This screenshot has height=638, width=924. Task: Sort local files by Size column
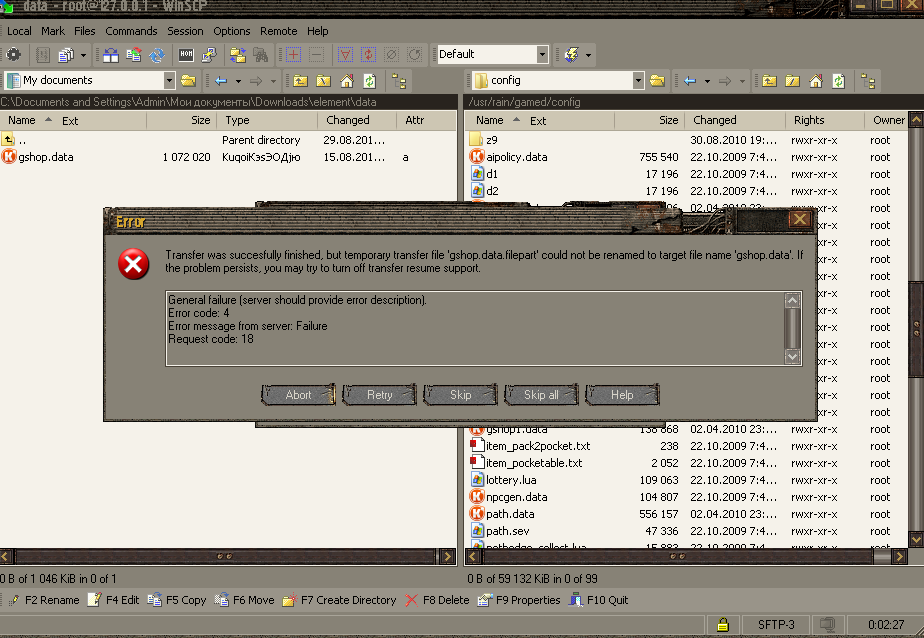click(x=182, y=121)
